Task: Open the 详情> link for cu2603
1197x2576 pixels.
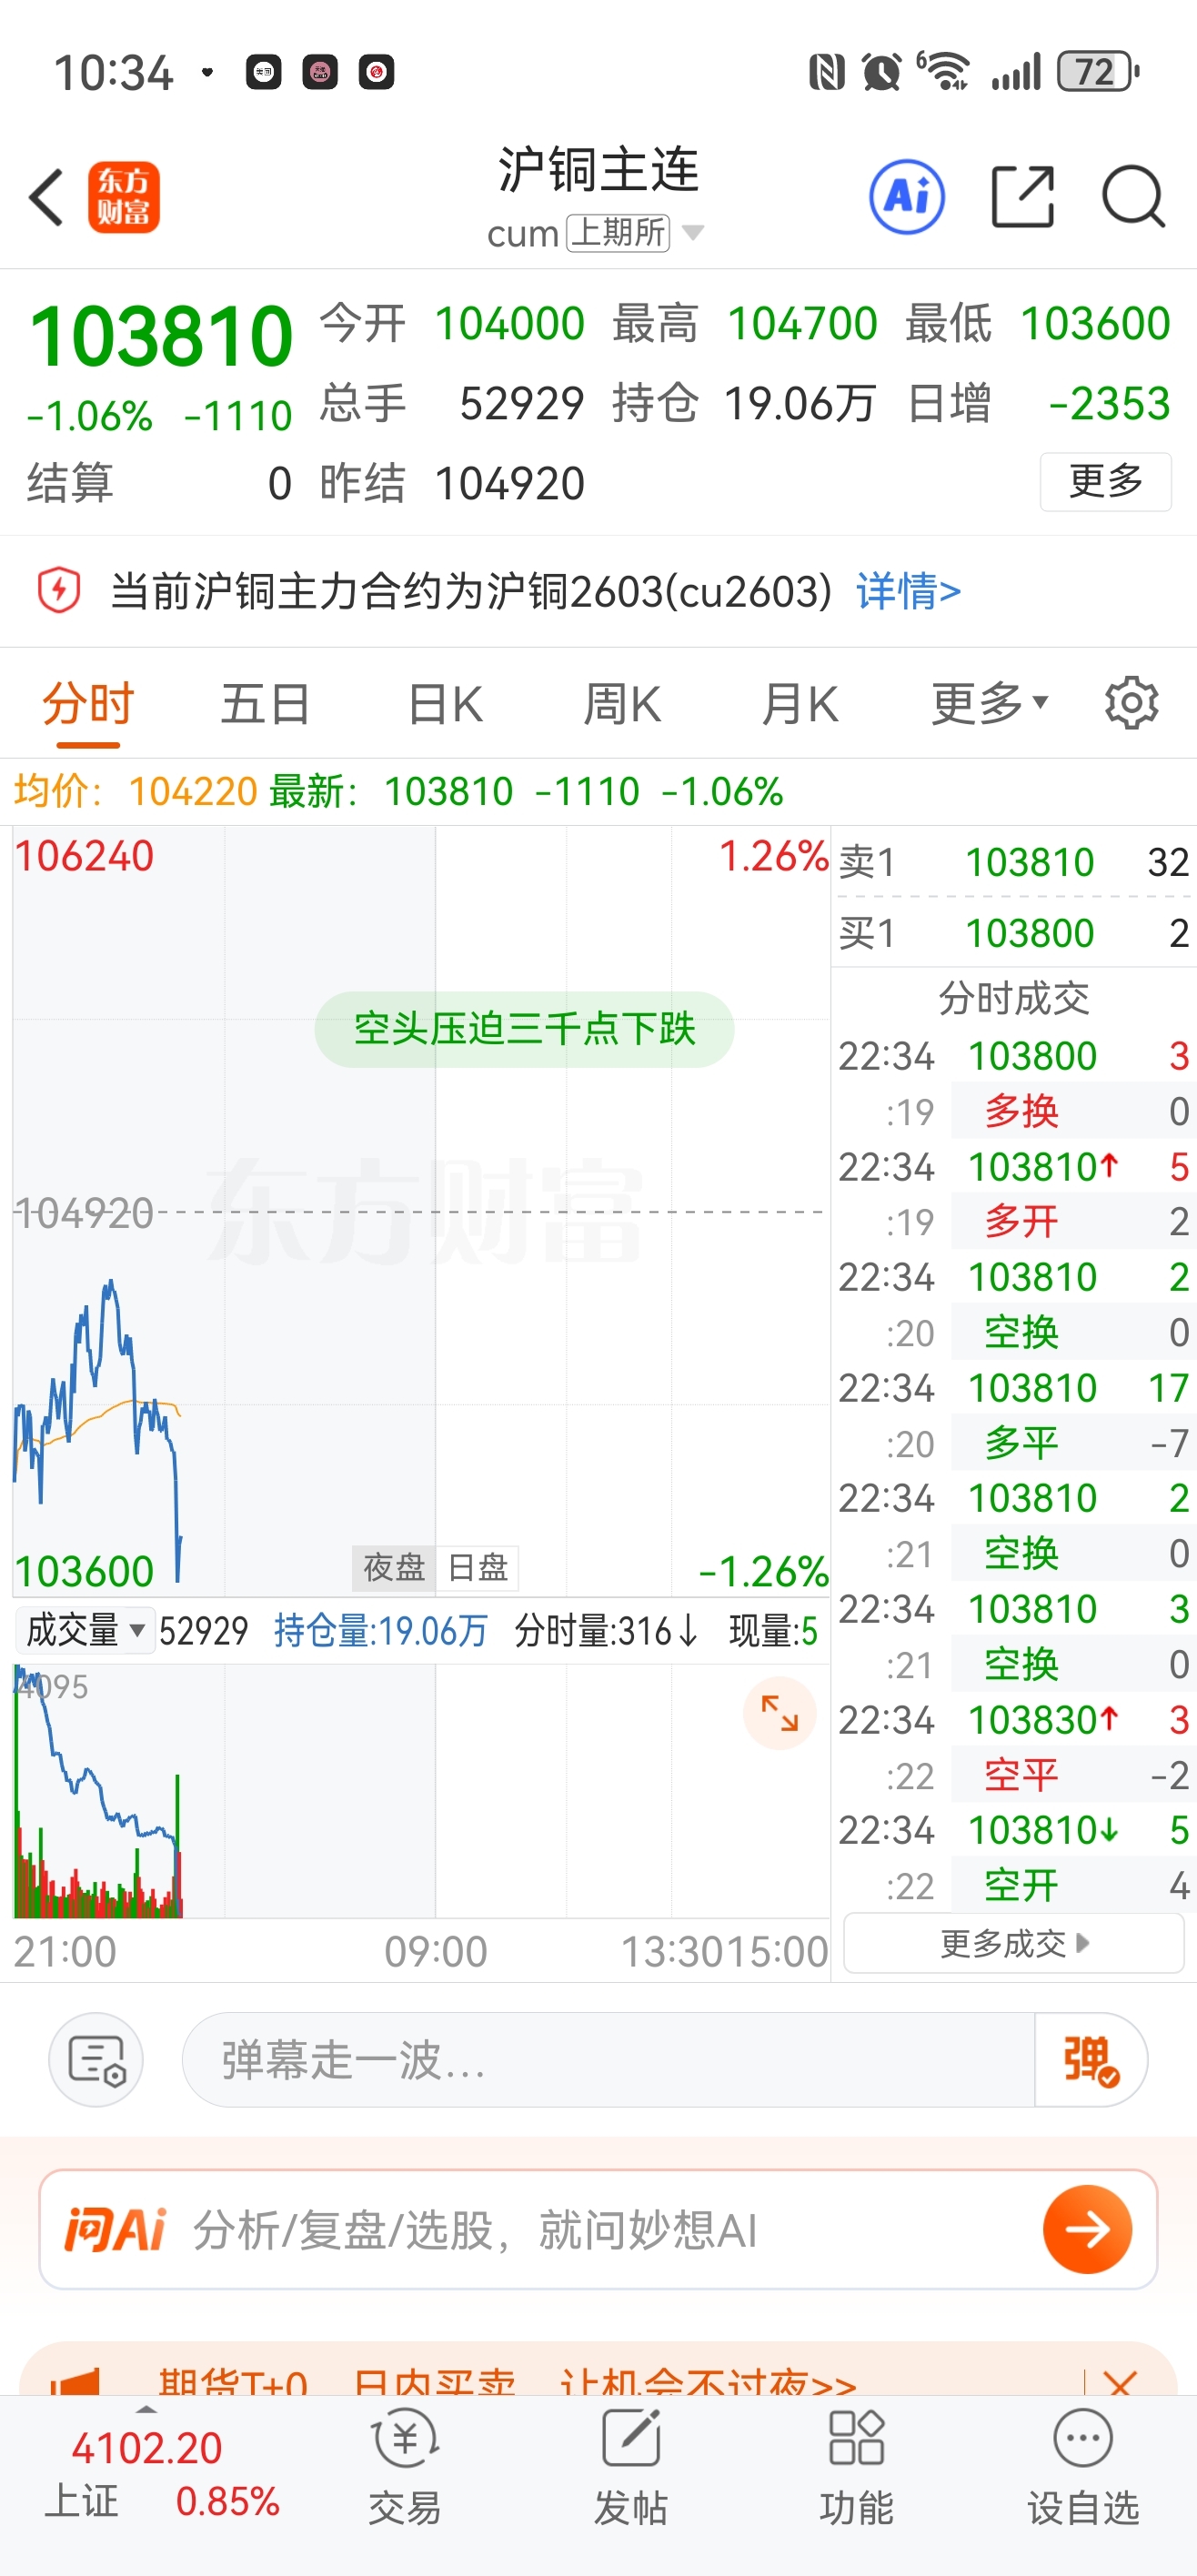Action: (x=907, y=591)
